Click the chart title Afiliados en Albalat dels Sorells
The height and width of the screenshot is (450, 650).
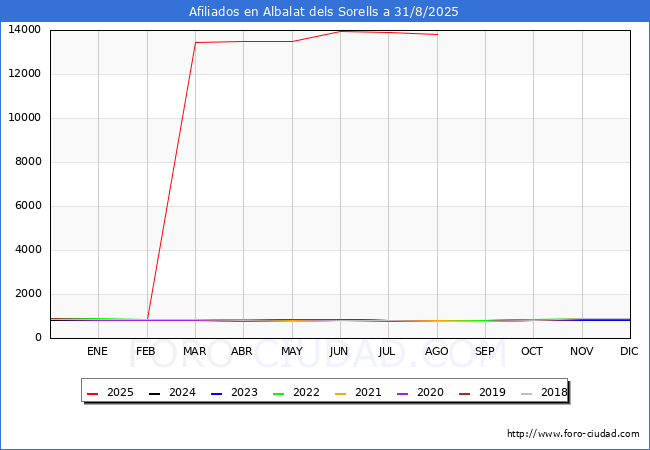click(x=324, y=12)
